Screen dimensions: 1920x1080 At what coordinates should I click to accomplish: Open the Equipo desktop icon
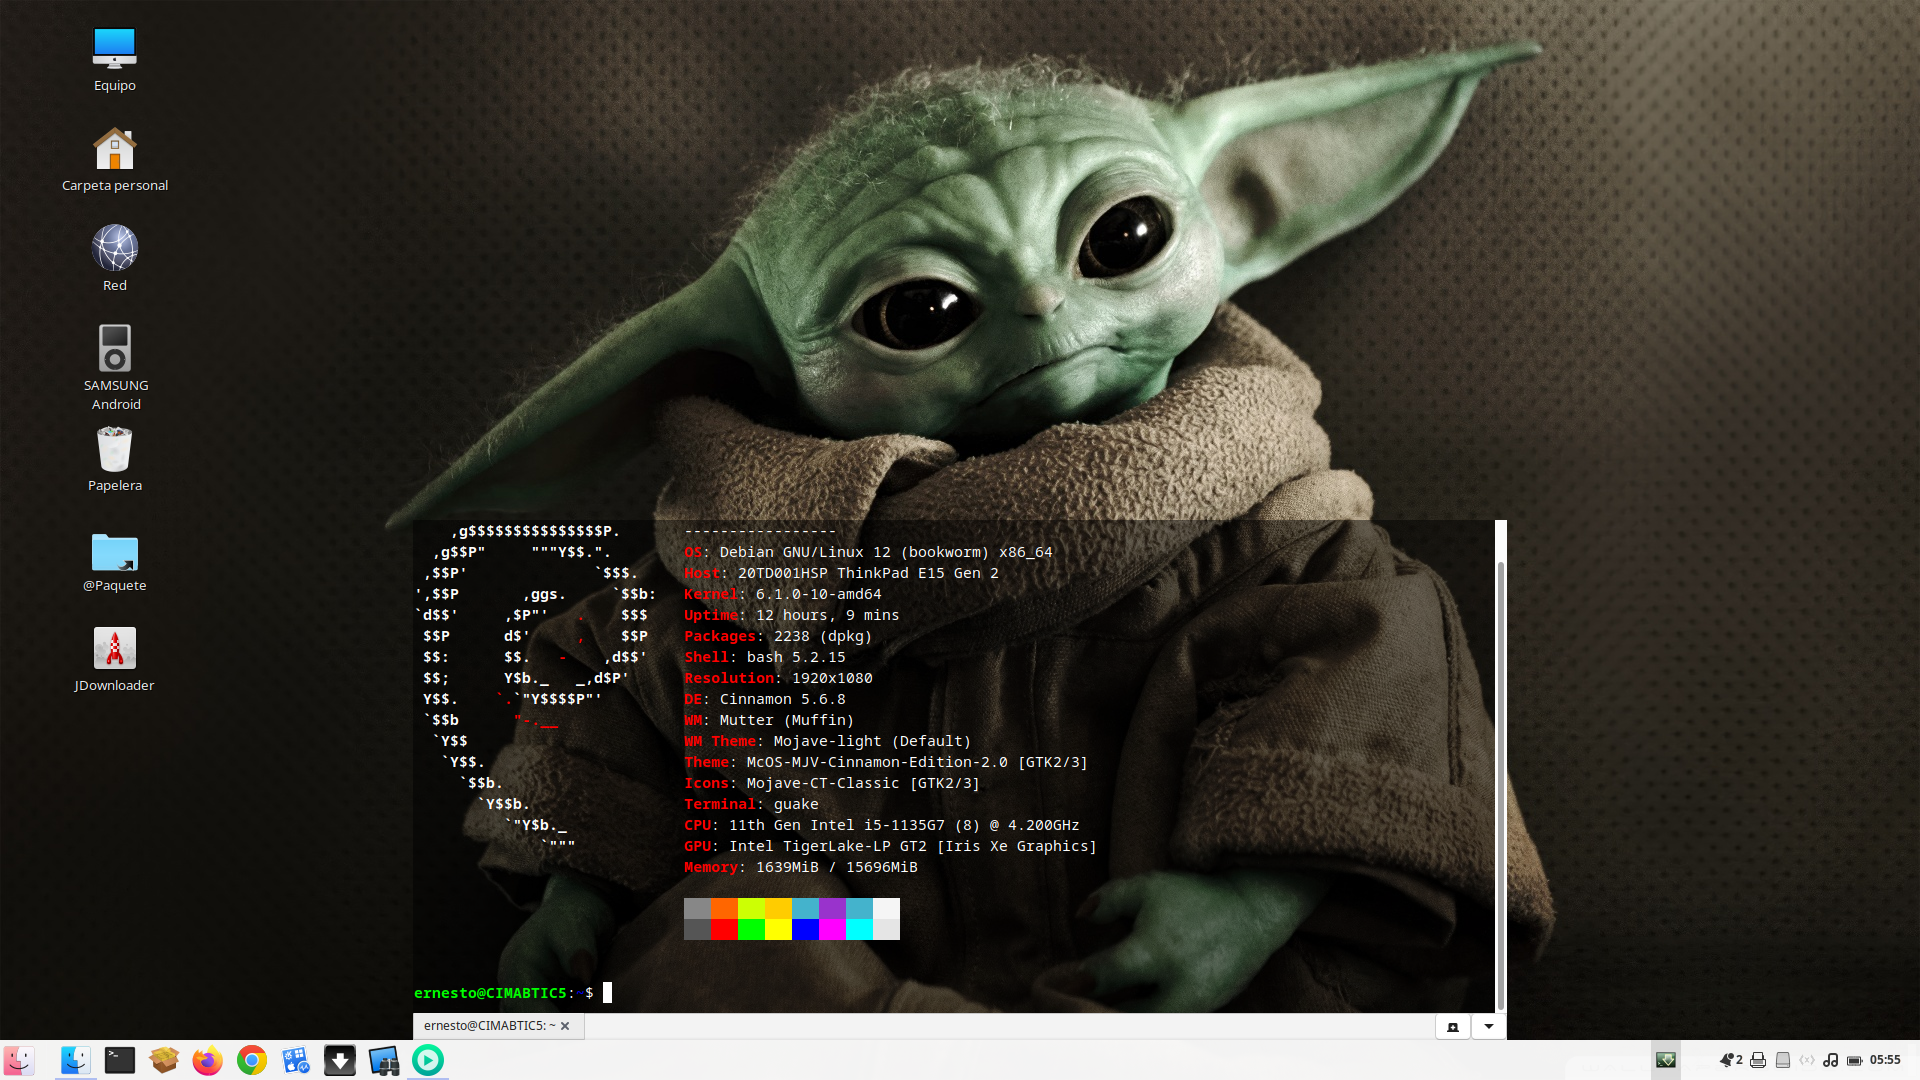point(114,60)
